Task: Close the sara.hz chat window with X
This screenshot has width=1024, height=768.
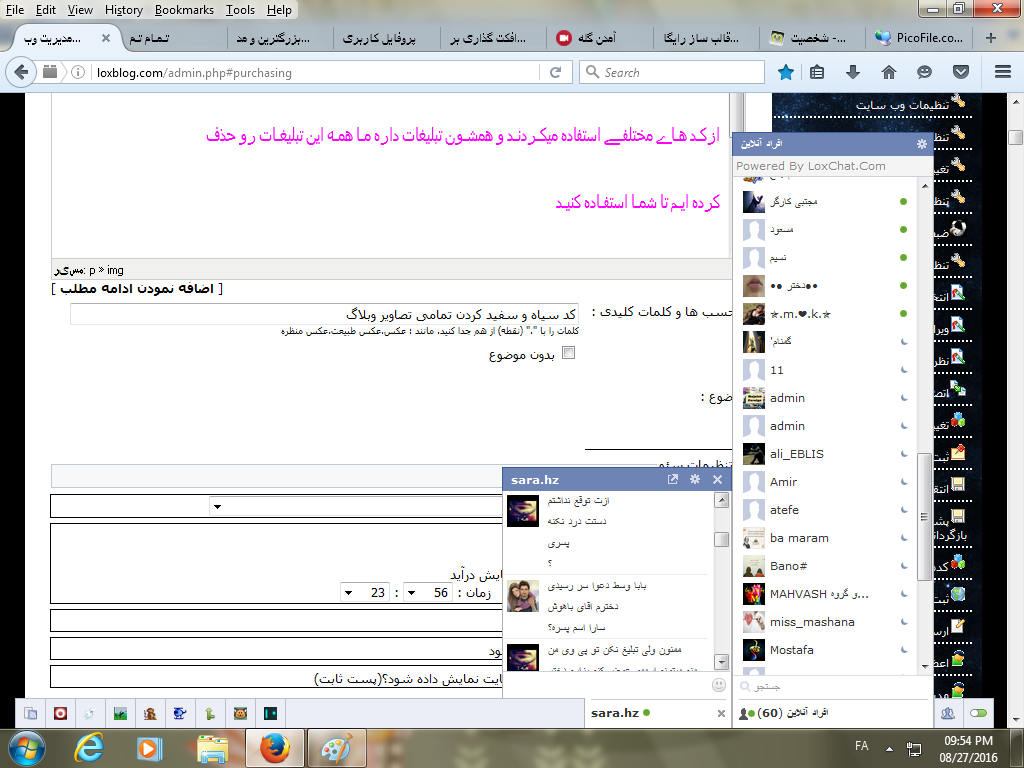Action: (717, 479)
